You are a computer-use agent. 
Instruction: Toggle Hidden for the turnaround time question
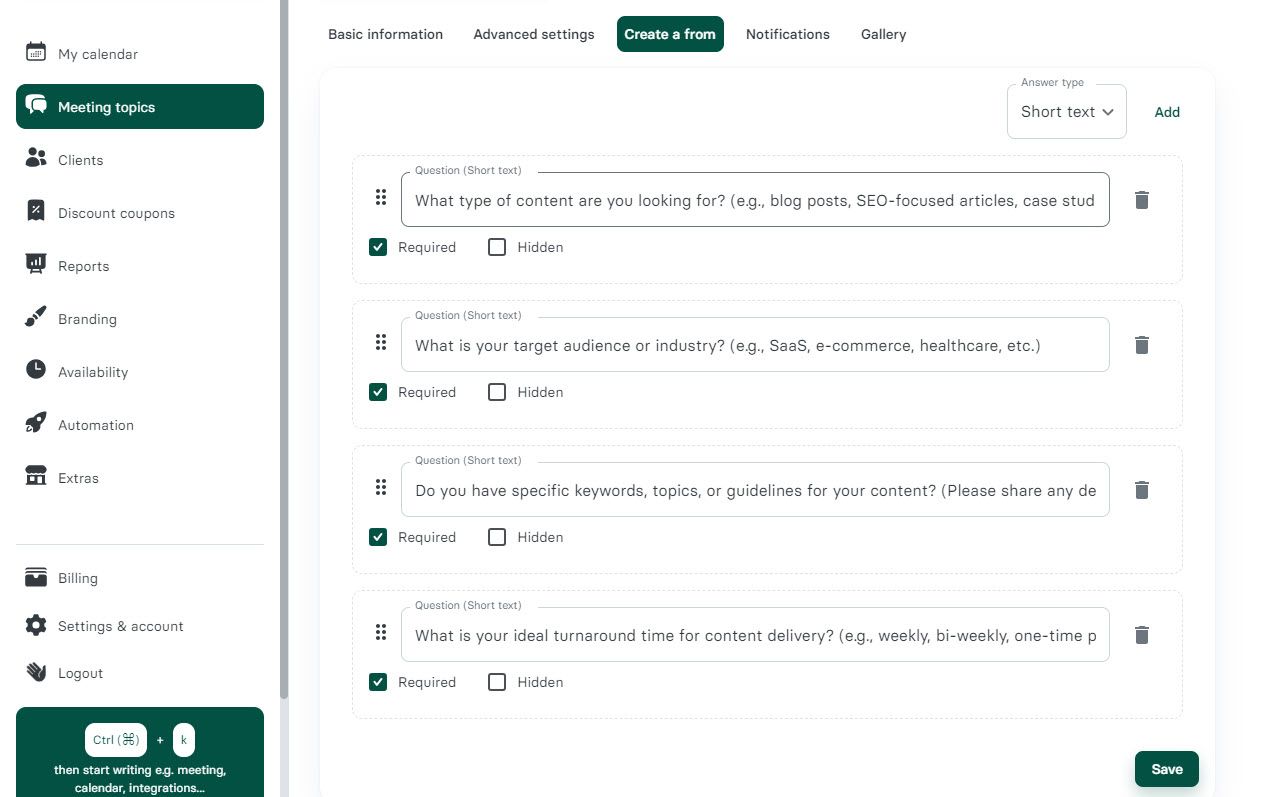coord(497,682)
